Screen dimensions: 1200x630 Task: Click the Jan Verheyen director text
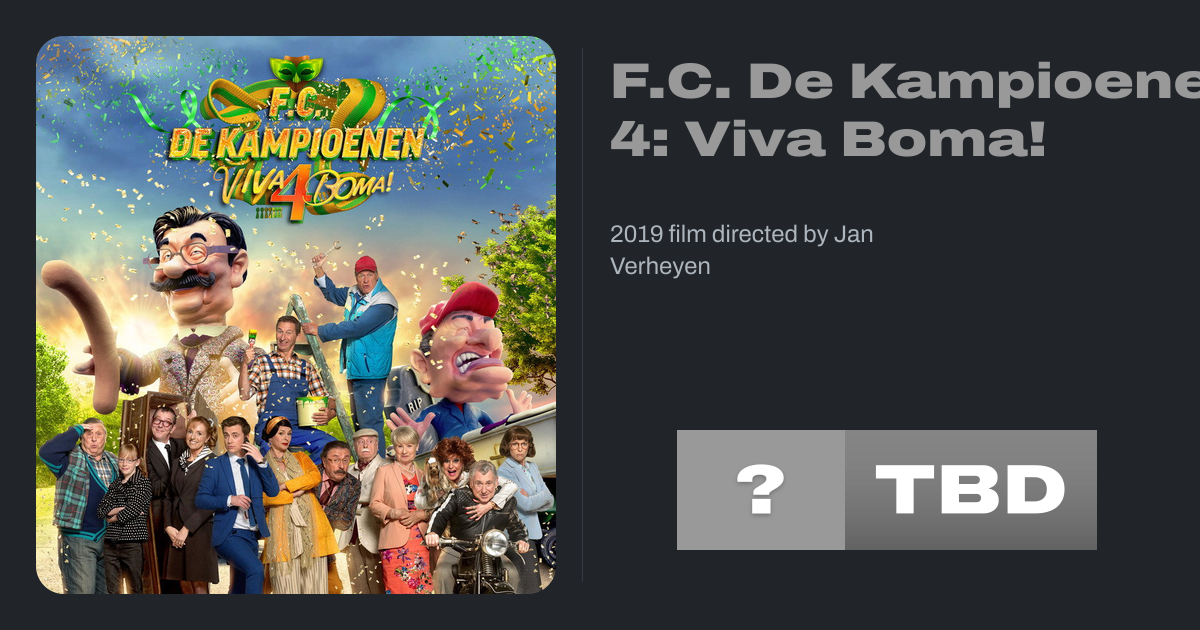741,251
